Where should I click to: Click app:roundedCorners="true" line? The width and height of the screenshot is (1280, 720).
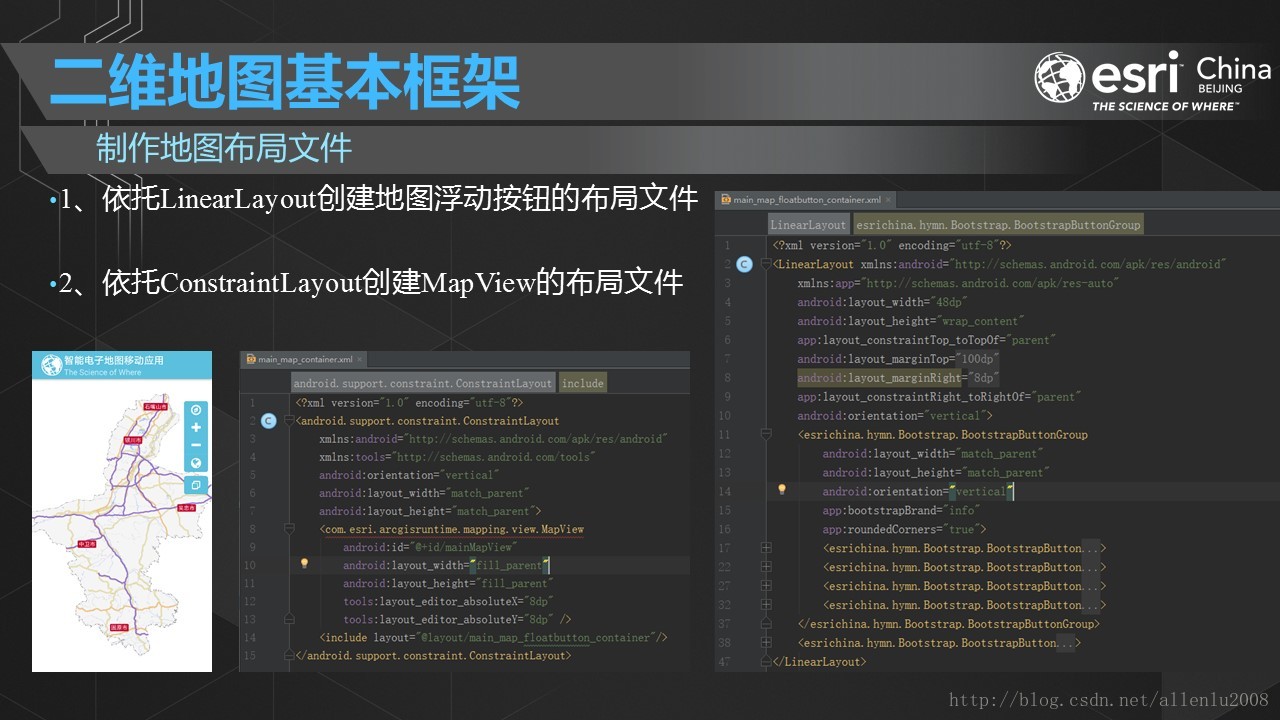(x=904, y=529)
